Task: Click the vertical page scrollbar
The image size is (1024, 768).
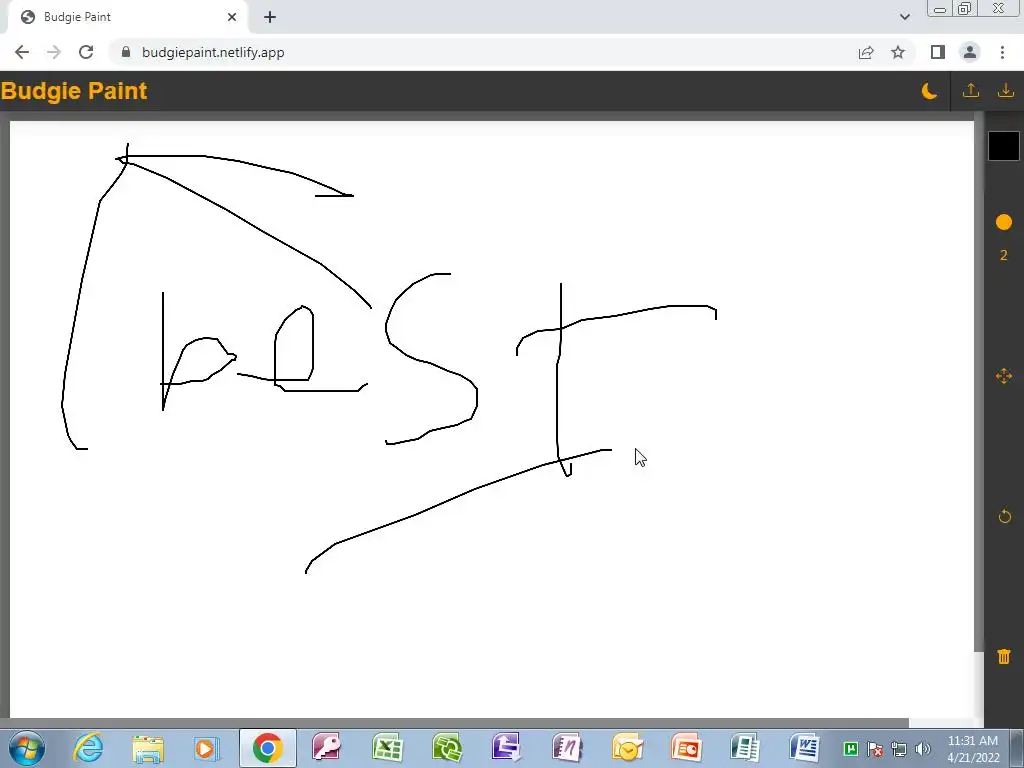Action: (x=979, y=381)
